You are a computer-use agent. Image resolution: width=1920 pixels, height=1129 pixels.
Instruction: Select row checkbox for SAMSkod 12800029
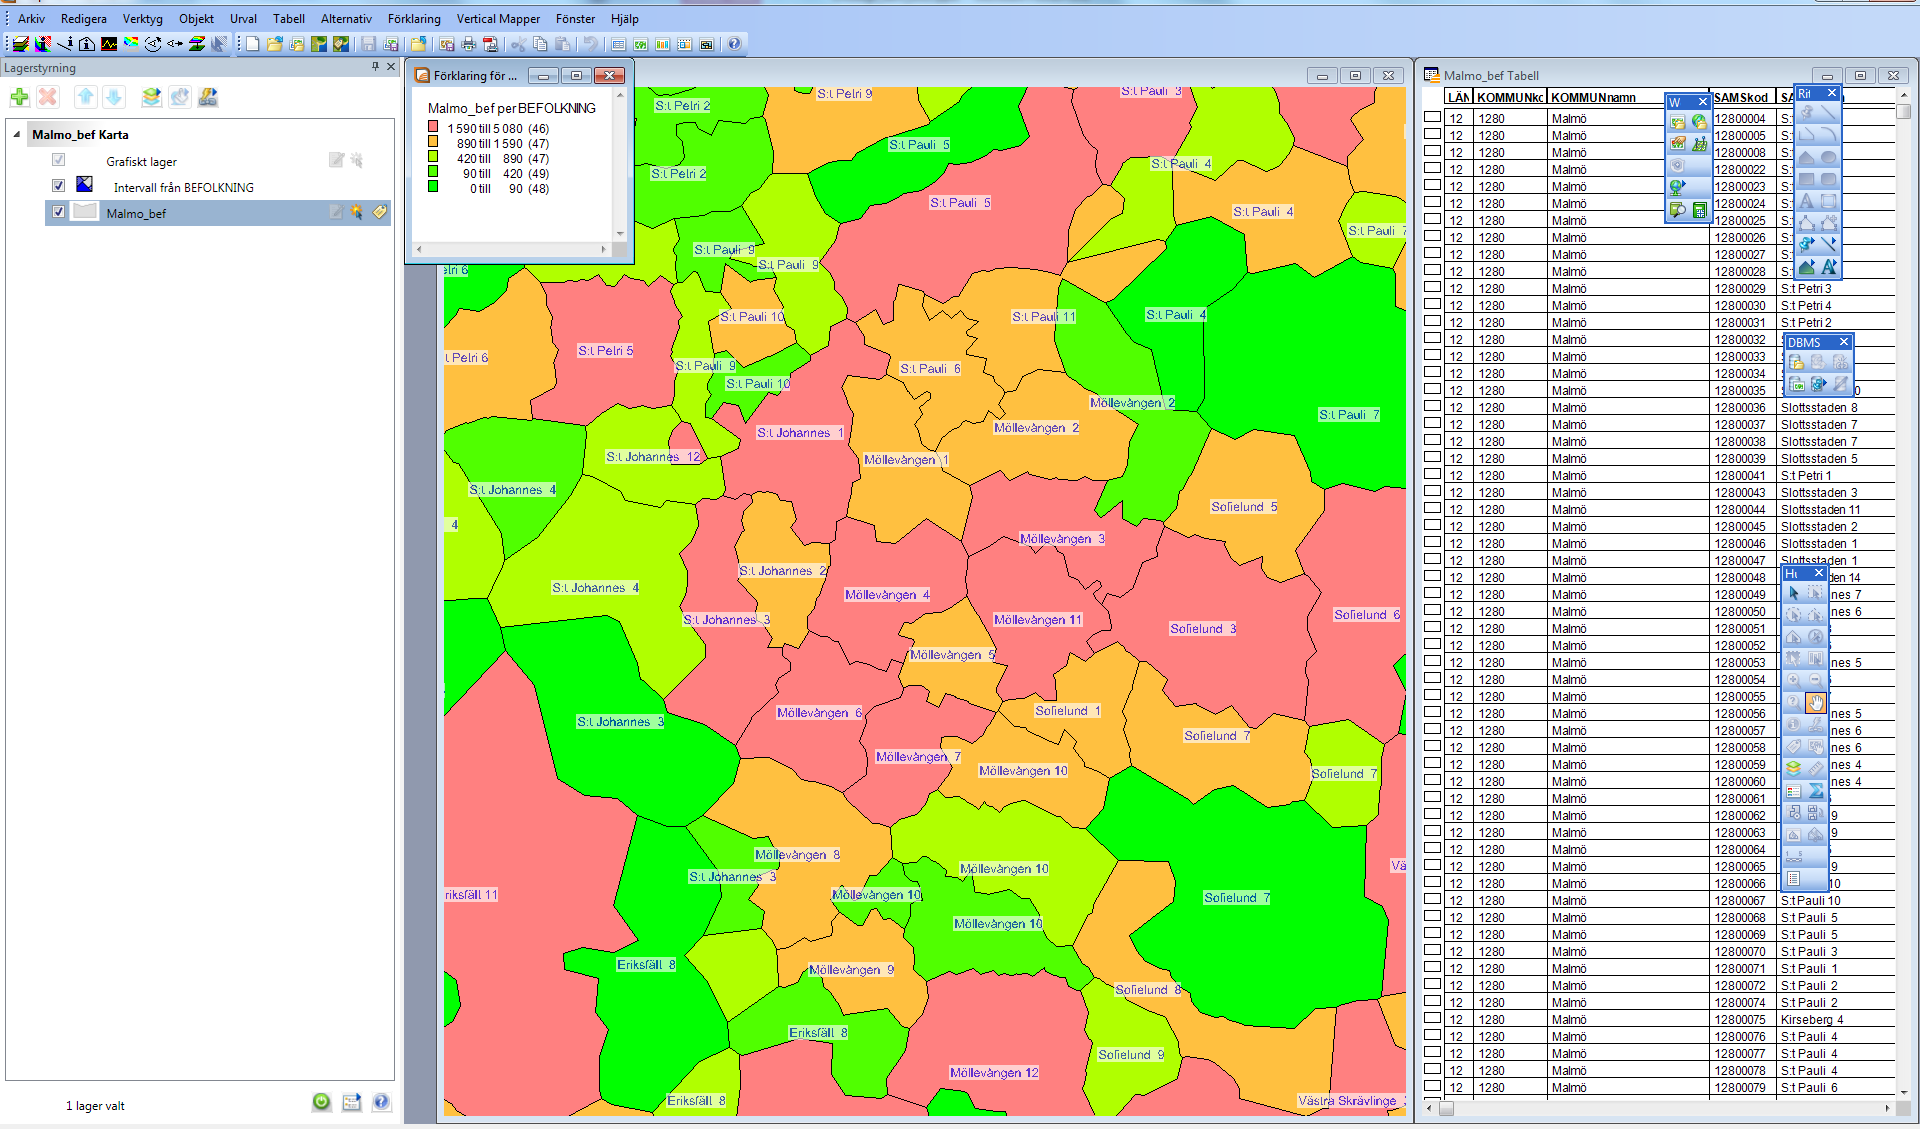click(1433, 288)
